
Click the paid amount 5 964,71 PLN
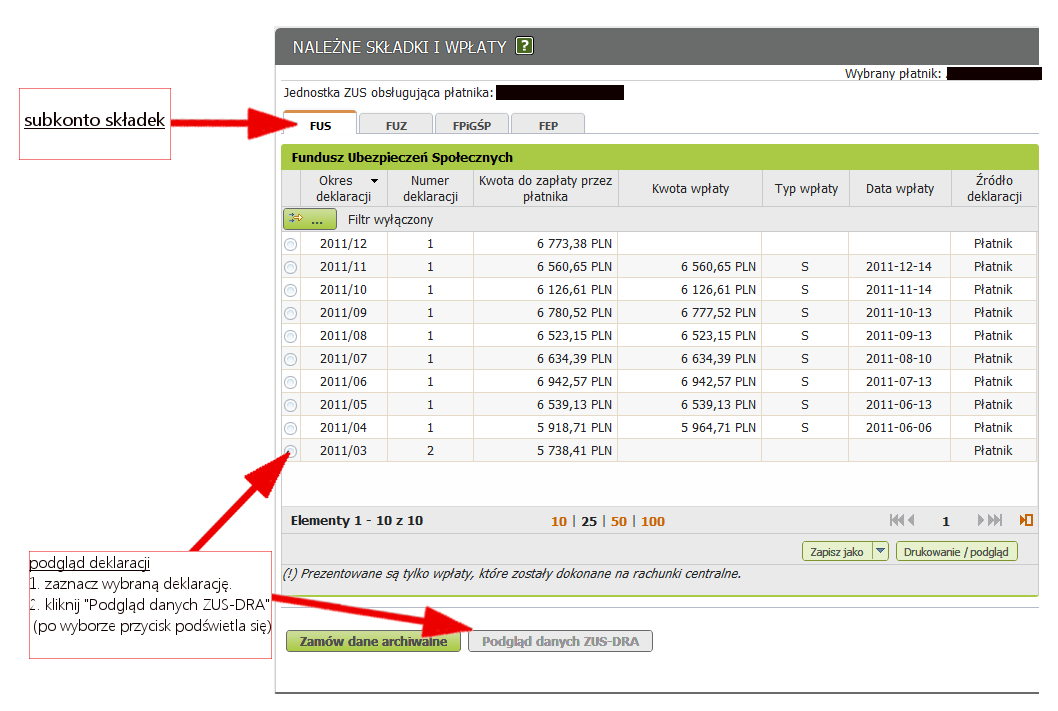(x=718, y=427)
